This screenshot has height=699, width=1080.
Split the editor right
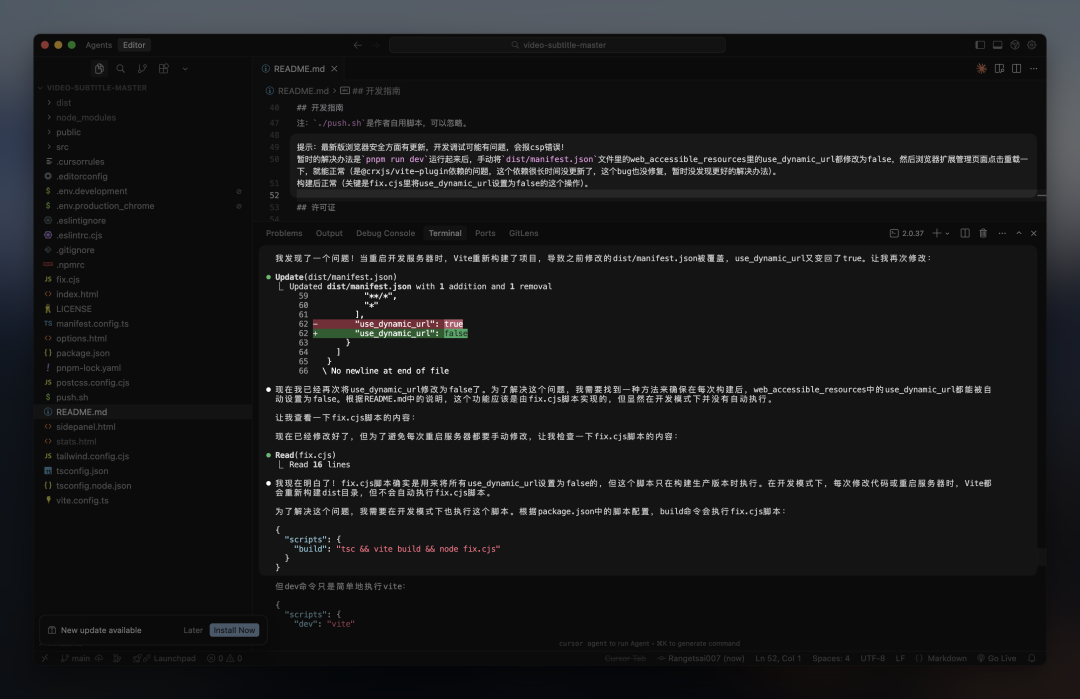coord(1017,68)
